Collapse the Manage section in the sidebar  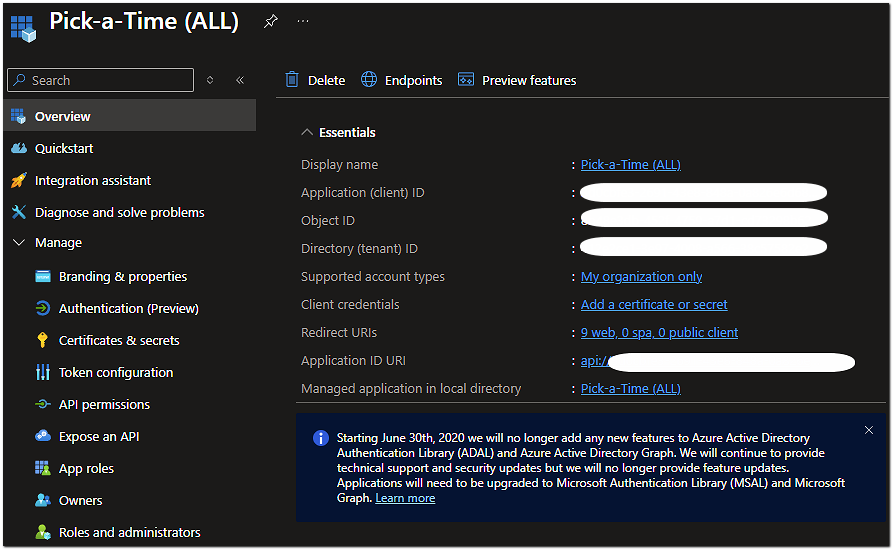(18, 243)
